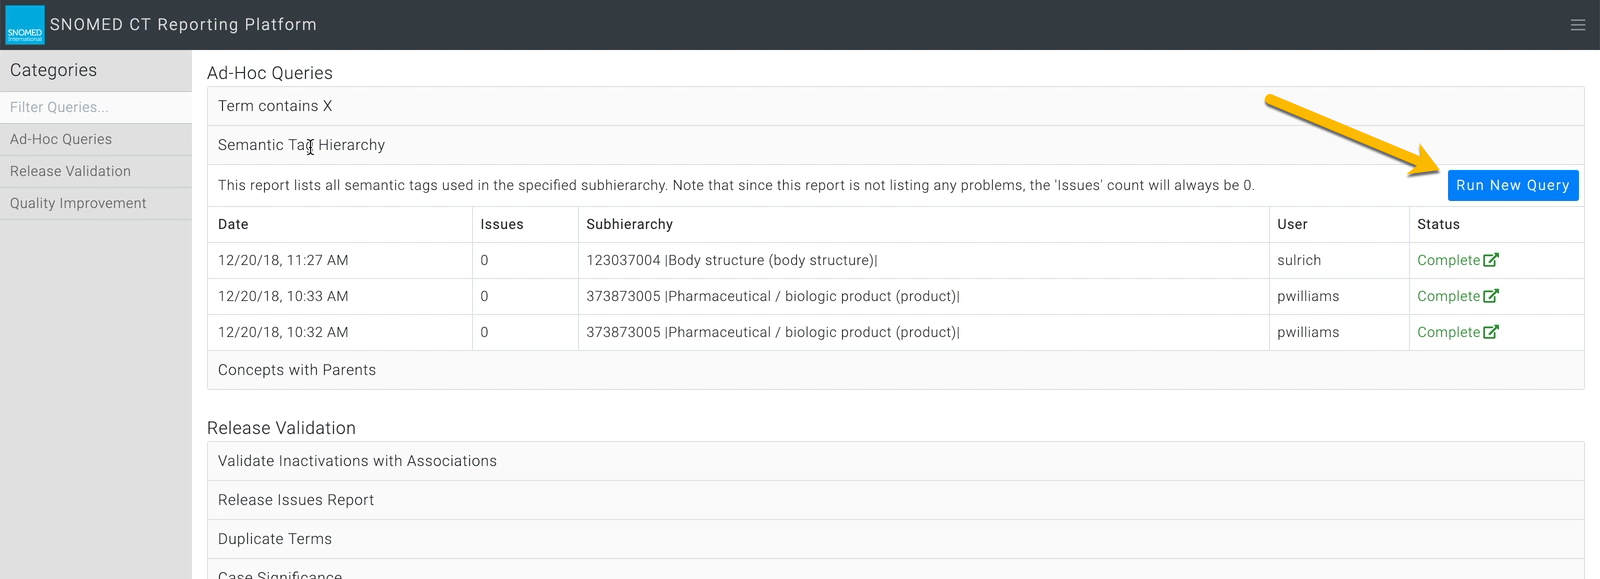Click the SNOMED CT Reporting Platform title
The image size is (1600, 579).
coord(183,25)
